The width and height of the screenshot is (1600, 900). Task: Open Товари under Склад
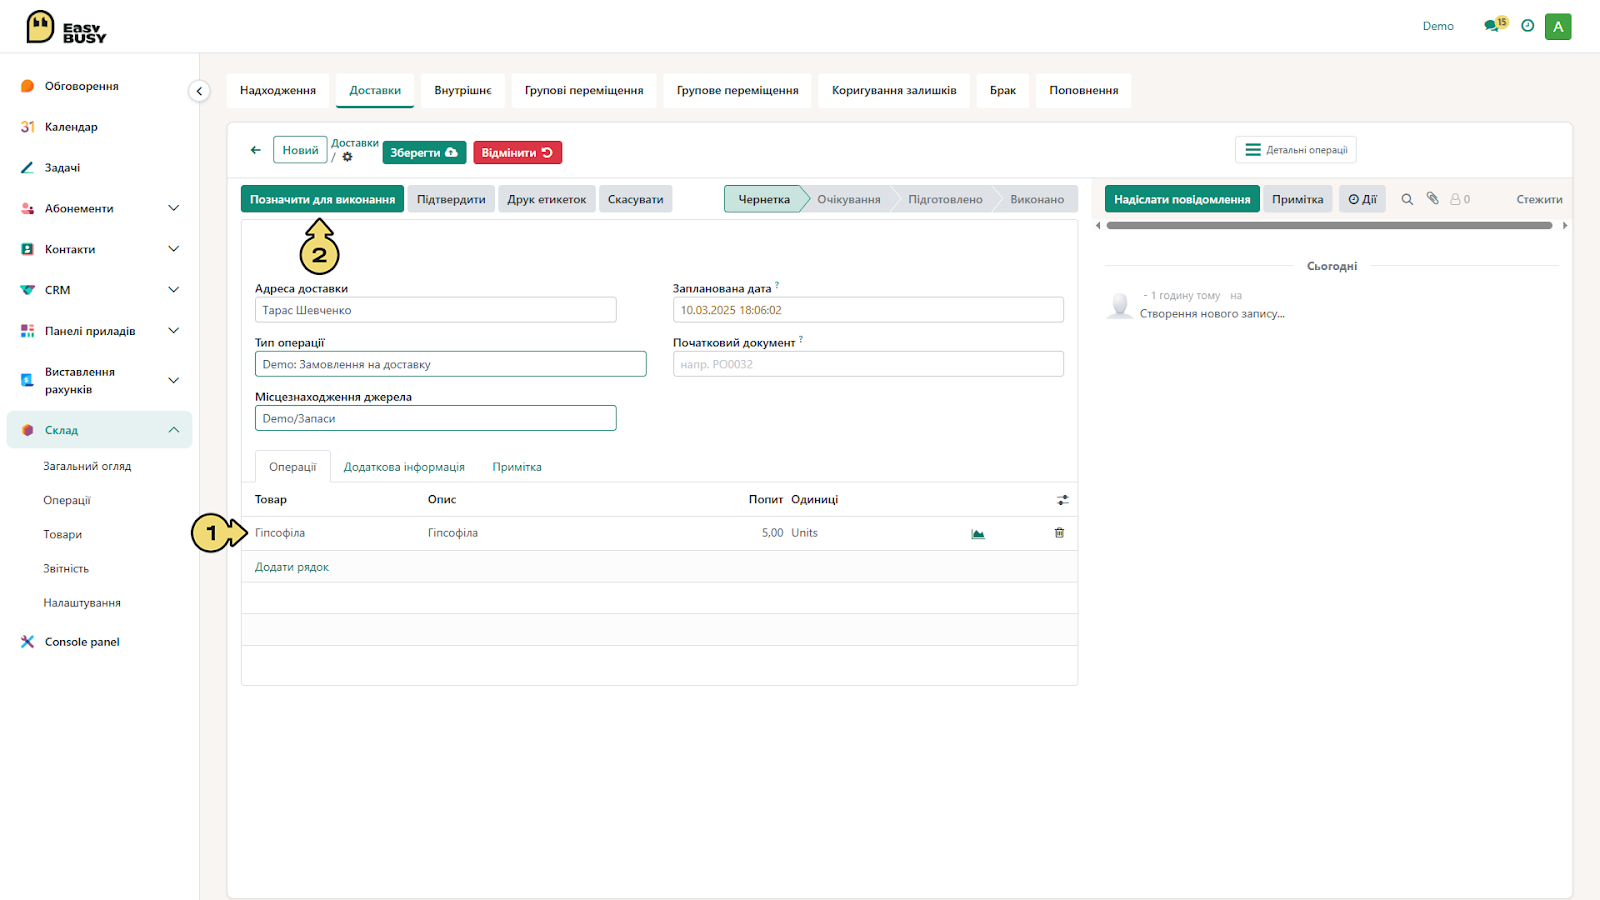pyautogui.click(x=63, y=534)
